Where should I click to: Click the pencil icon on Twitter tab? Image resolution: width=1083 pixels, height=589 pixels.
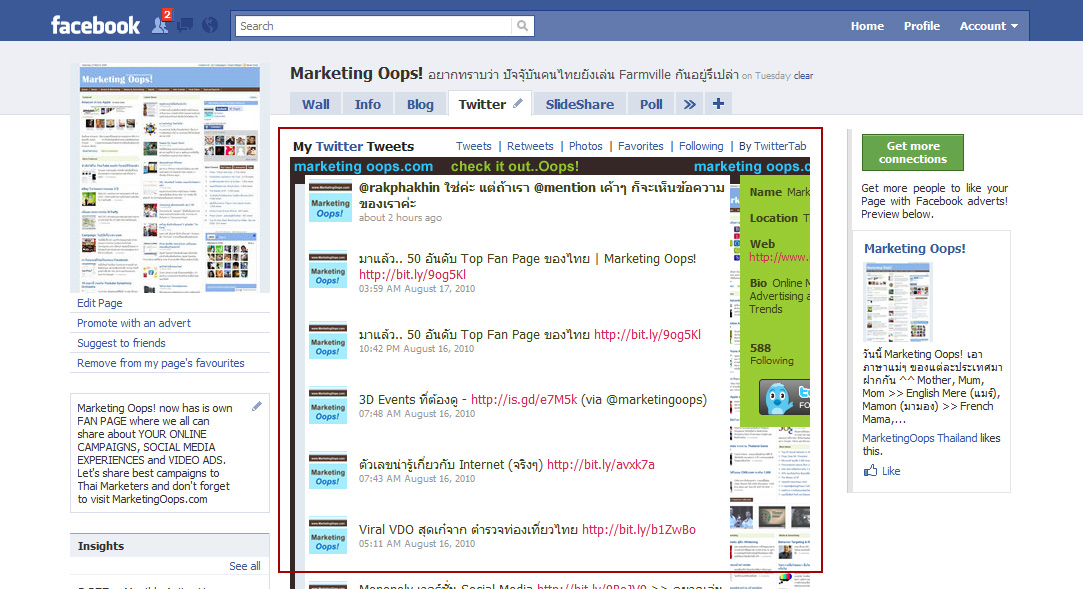point(518,104)
